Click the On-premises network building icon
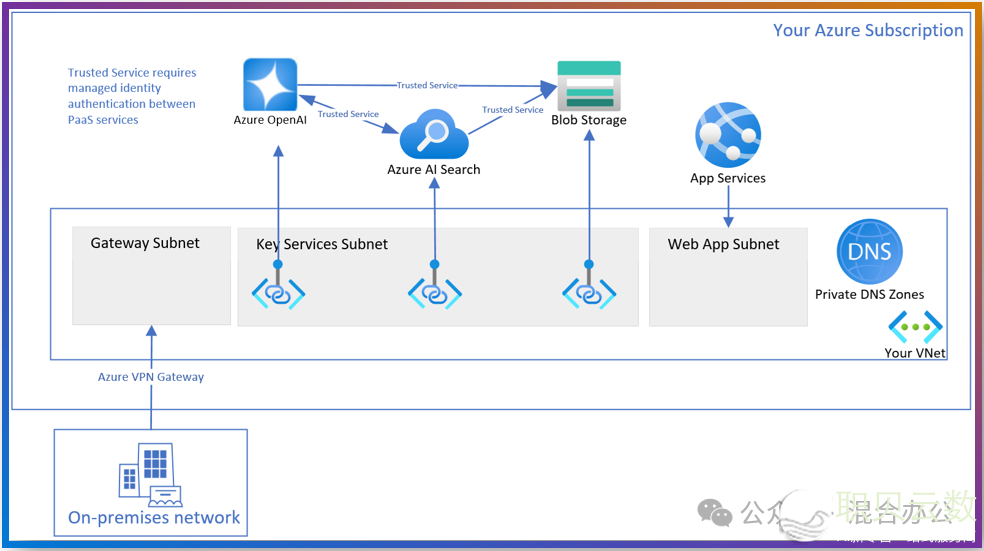Screen dimensions: 984x551 149,476
